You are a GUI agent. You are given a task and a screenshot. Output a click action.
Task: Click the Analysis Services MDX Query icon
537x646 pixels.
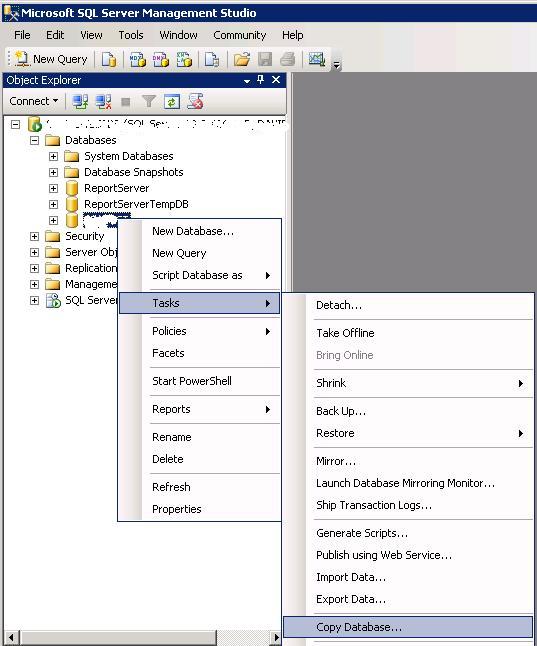[x=138, y=59]
